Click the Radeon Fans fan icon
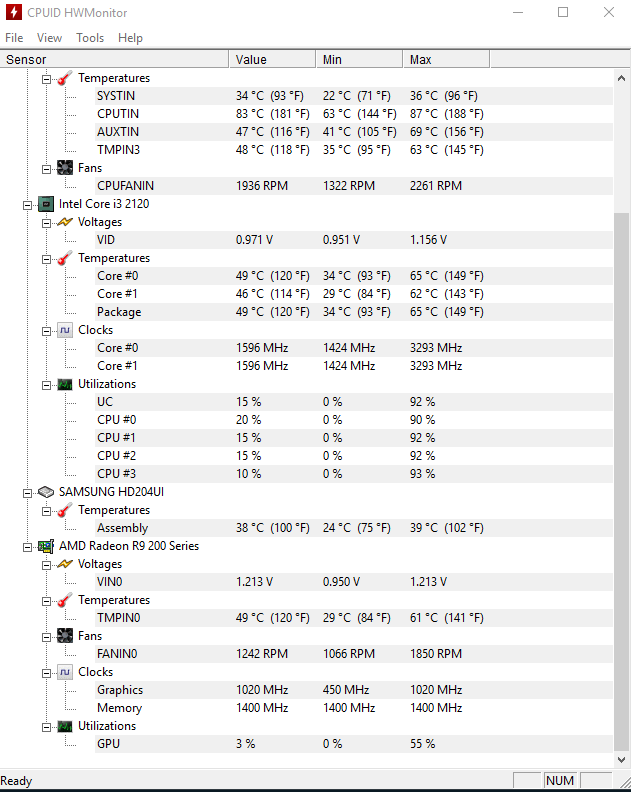 [65, 636]
